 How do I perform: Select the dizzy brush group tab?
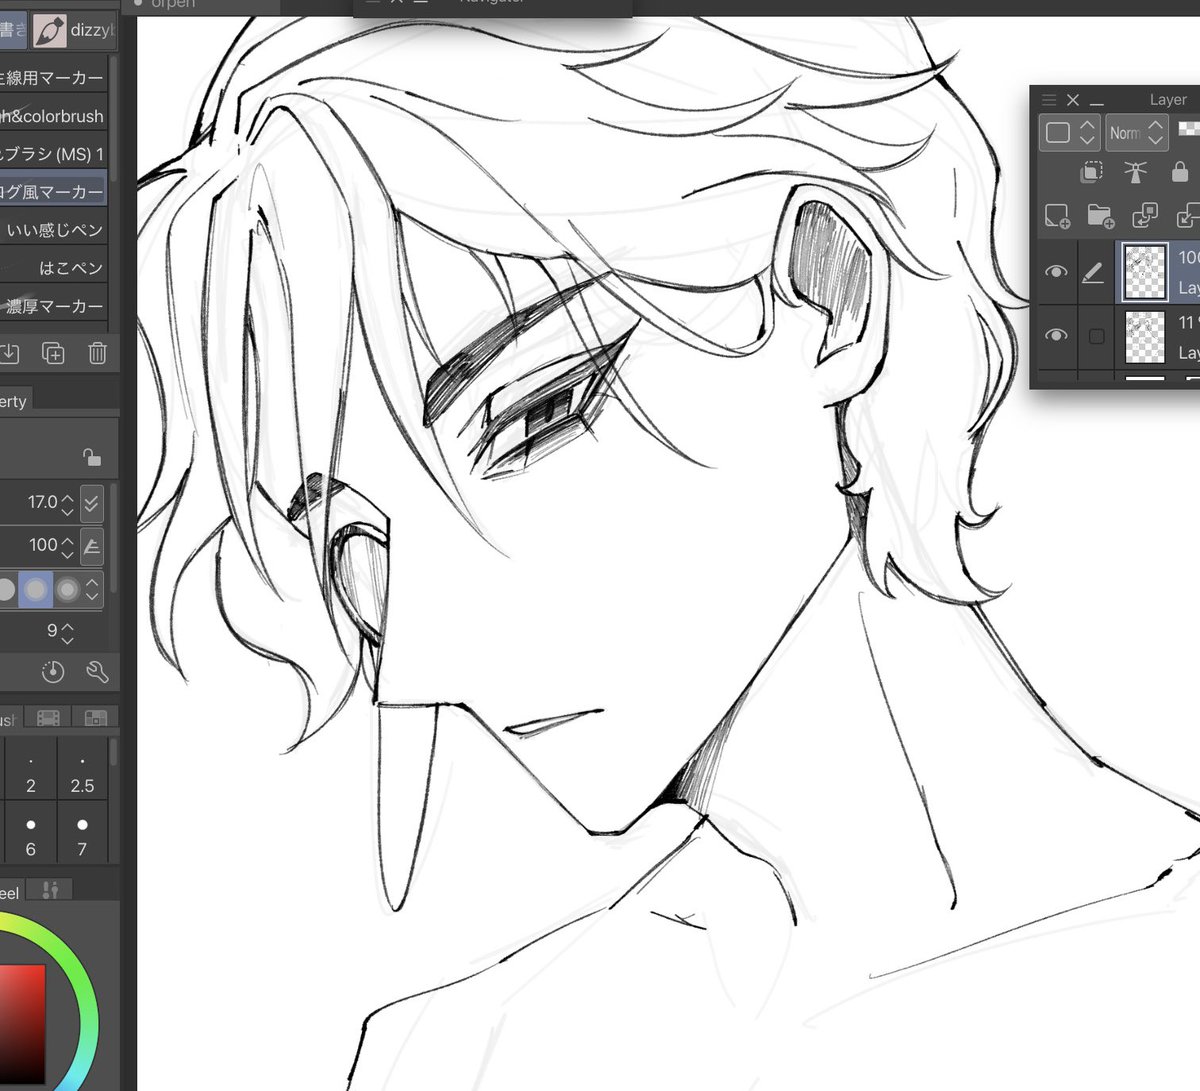pos(75,30)
